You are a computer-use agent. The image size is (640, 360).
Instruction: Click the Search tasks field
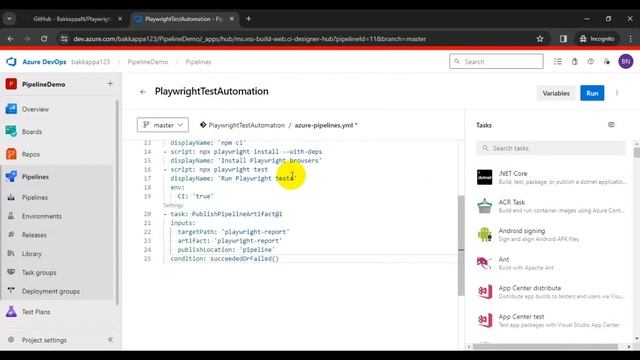tap(551, 148)
